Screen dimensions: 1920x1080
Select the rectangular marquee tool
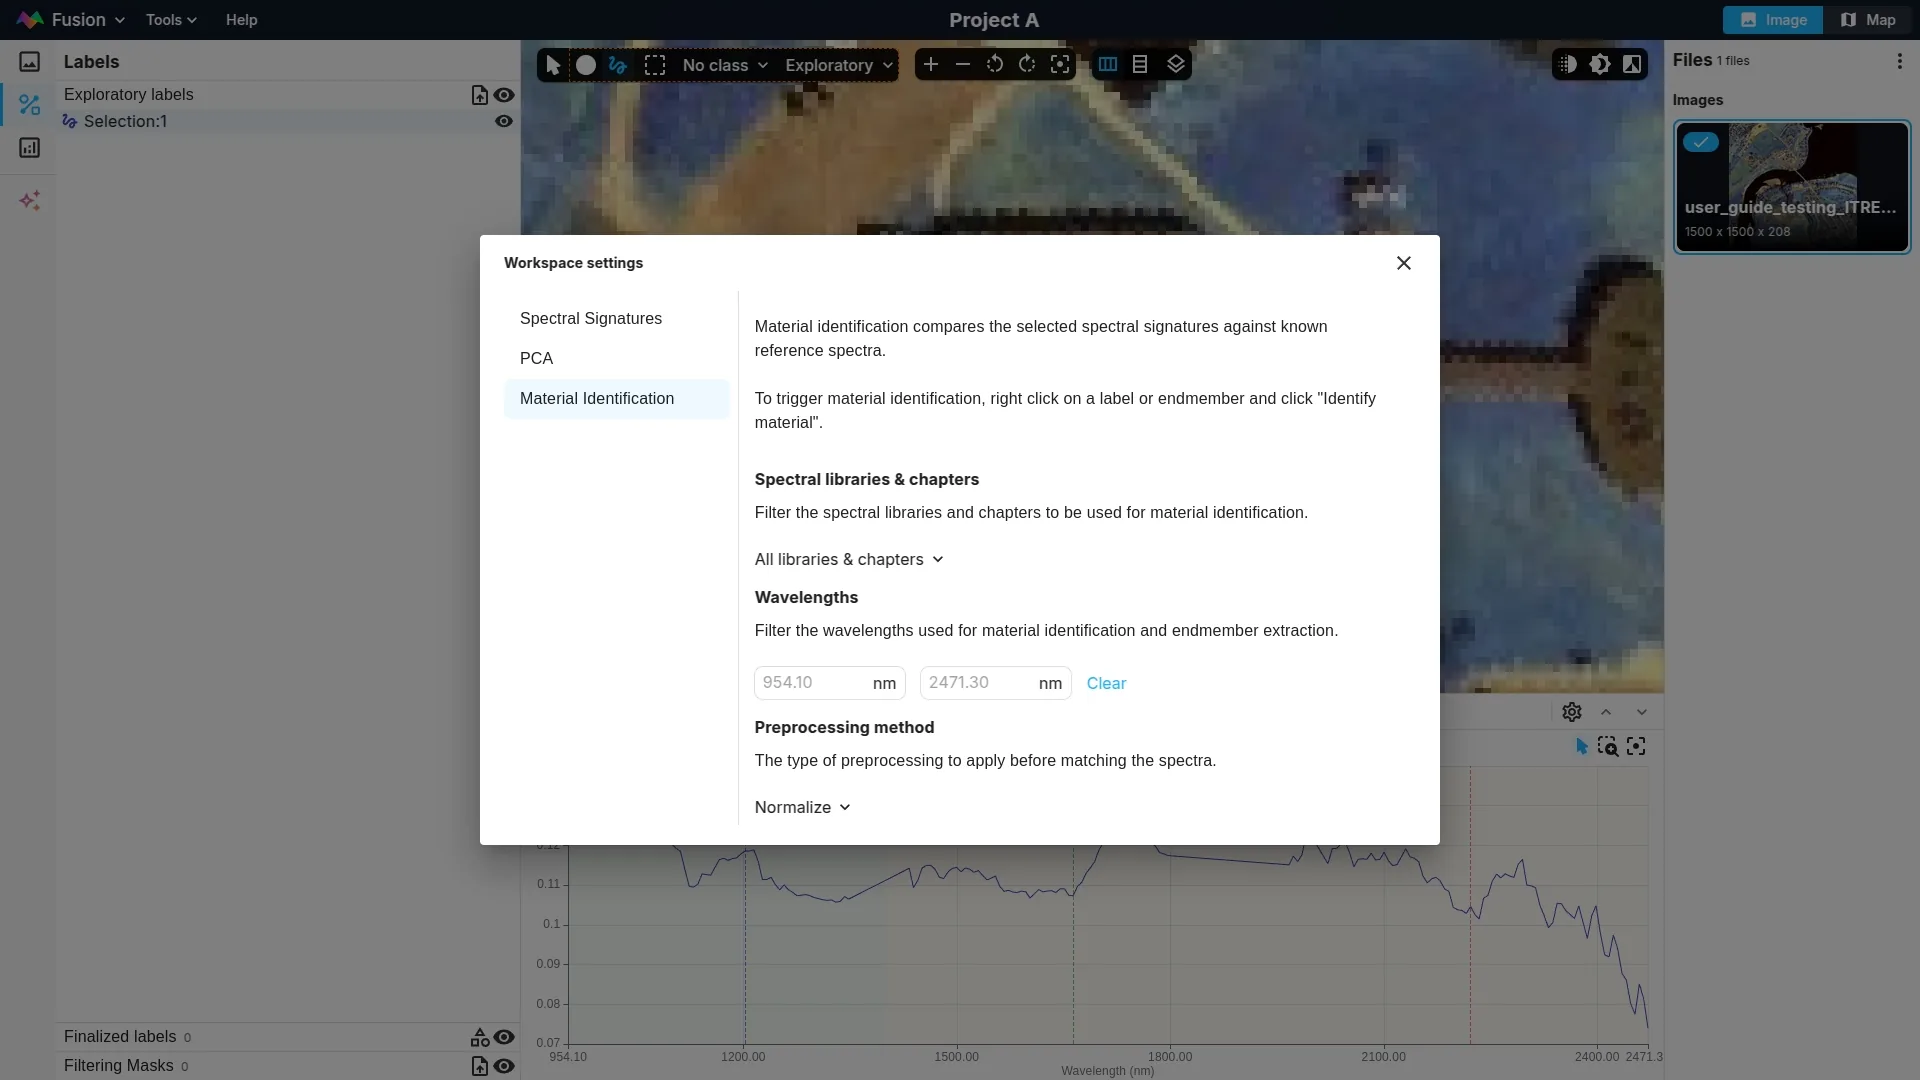click(x=655, y=65)
